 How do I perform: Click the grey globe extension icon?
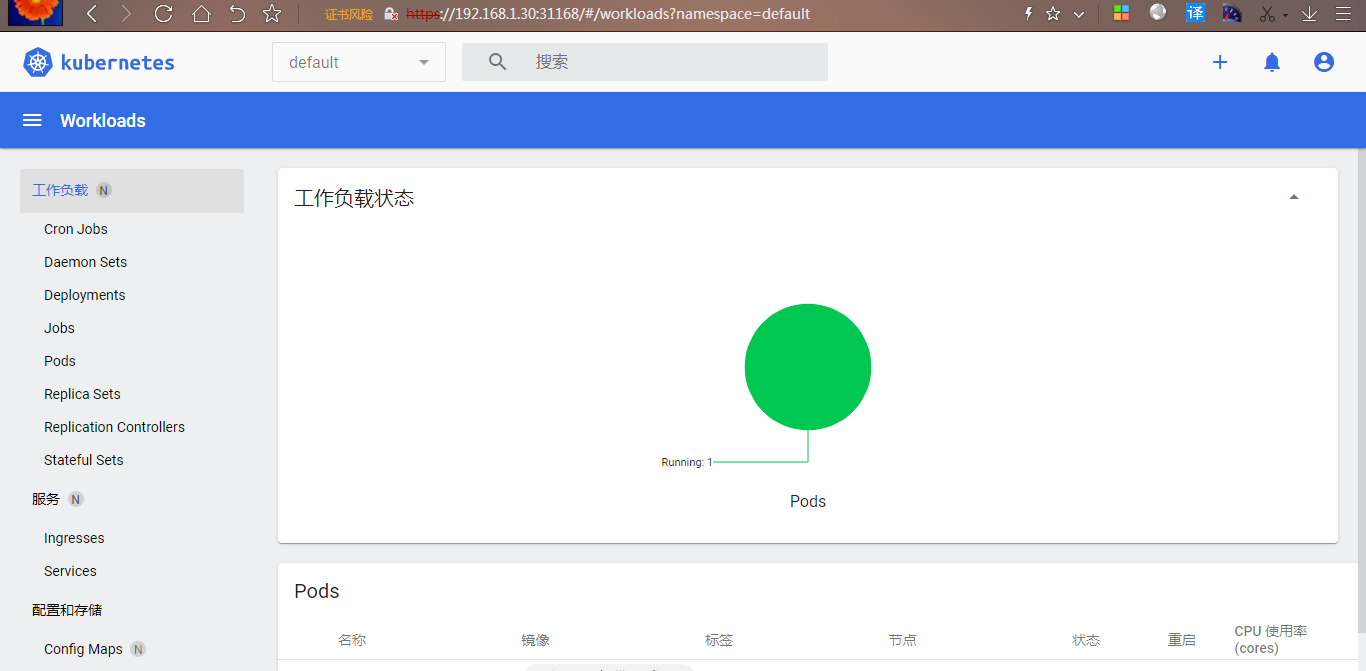(x=1158, y=13)
